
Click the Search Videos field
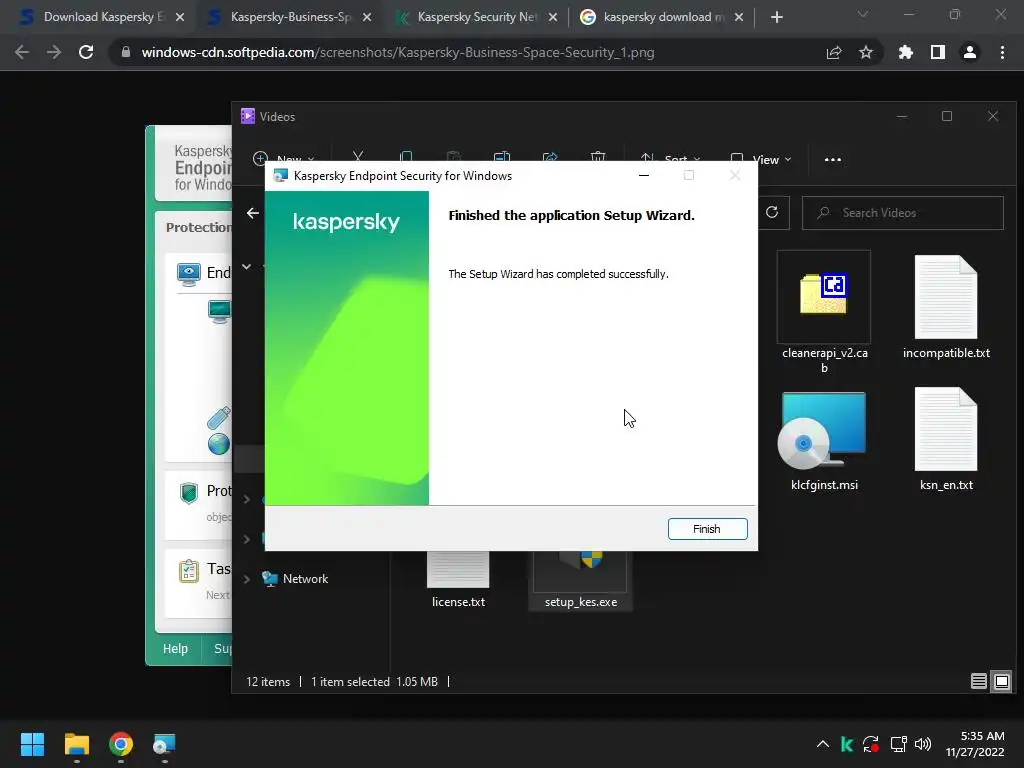click(x=903, y=213)
